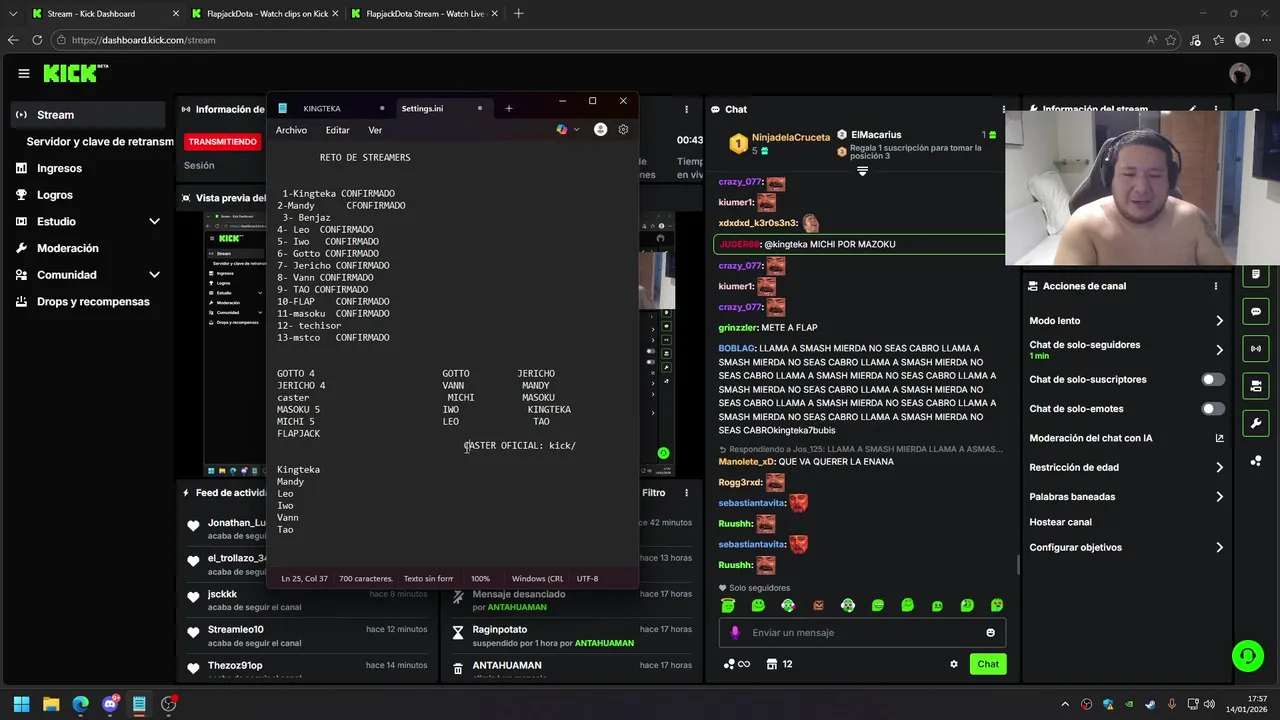Click UTF-8 encoding in Notepad status bar
Viewport: 1280px width, 720px height.
587,578
